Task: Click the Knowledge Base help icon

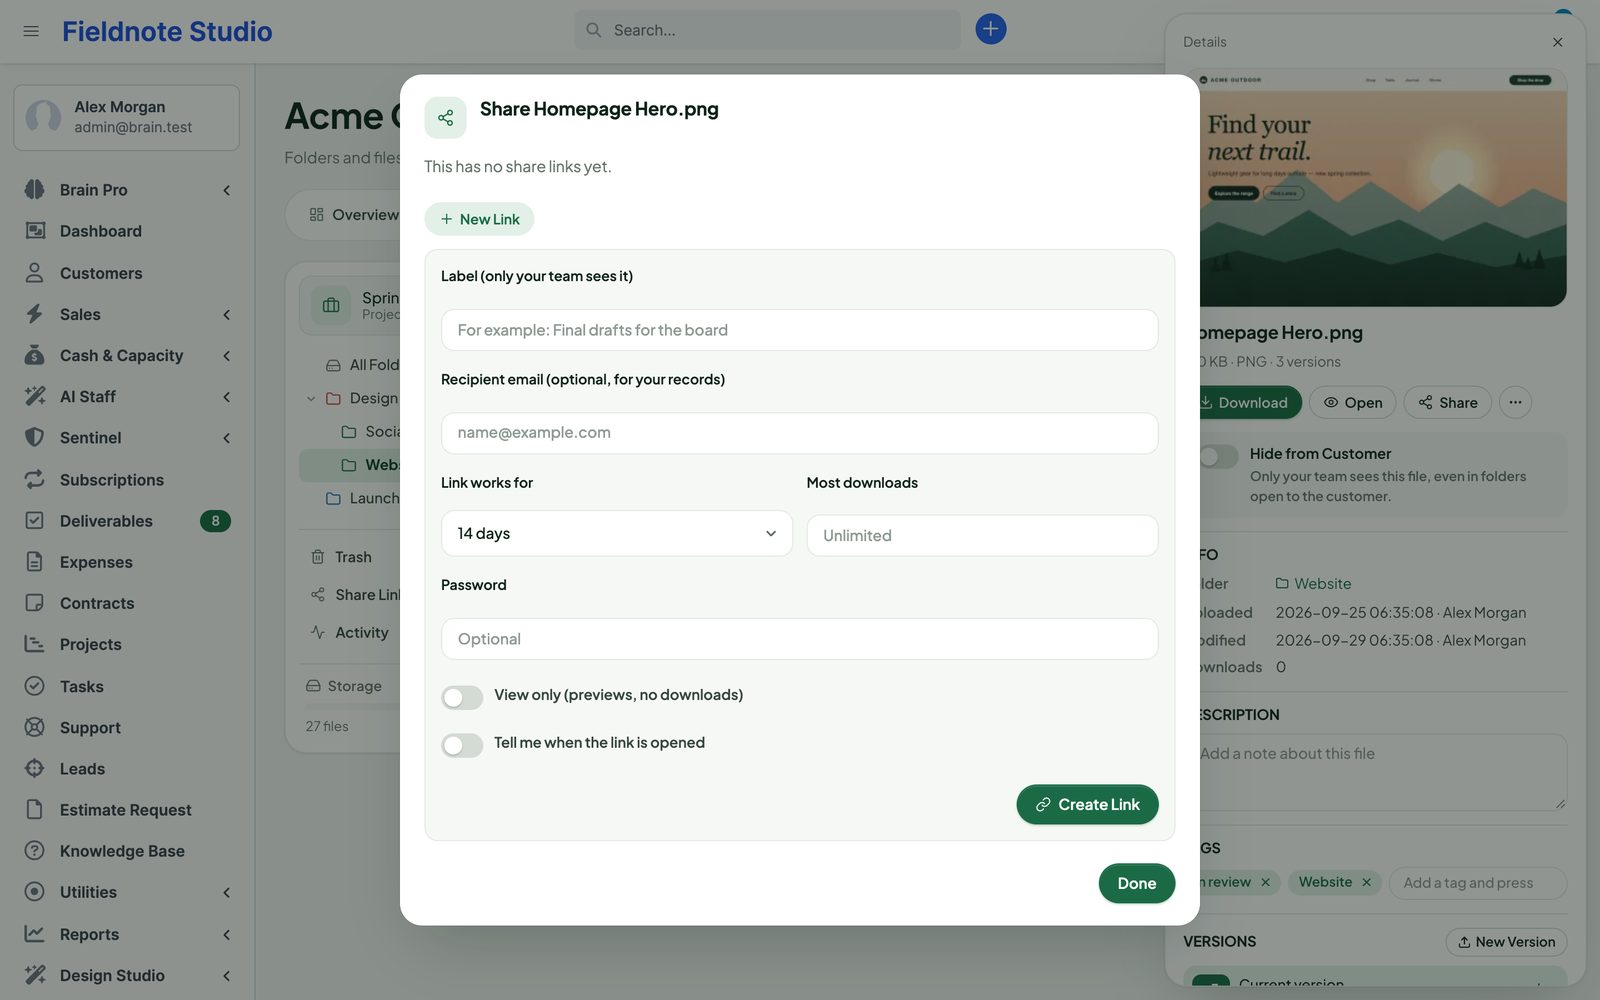Action: pyautogui.click(x=35, y=851)
